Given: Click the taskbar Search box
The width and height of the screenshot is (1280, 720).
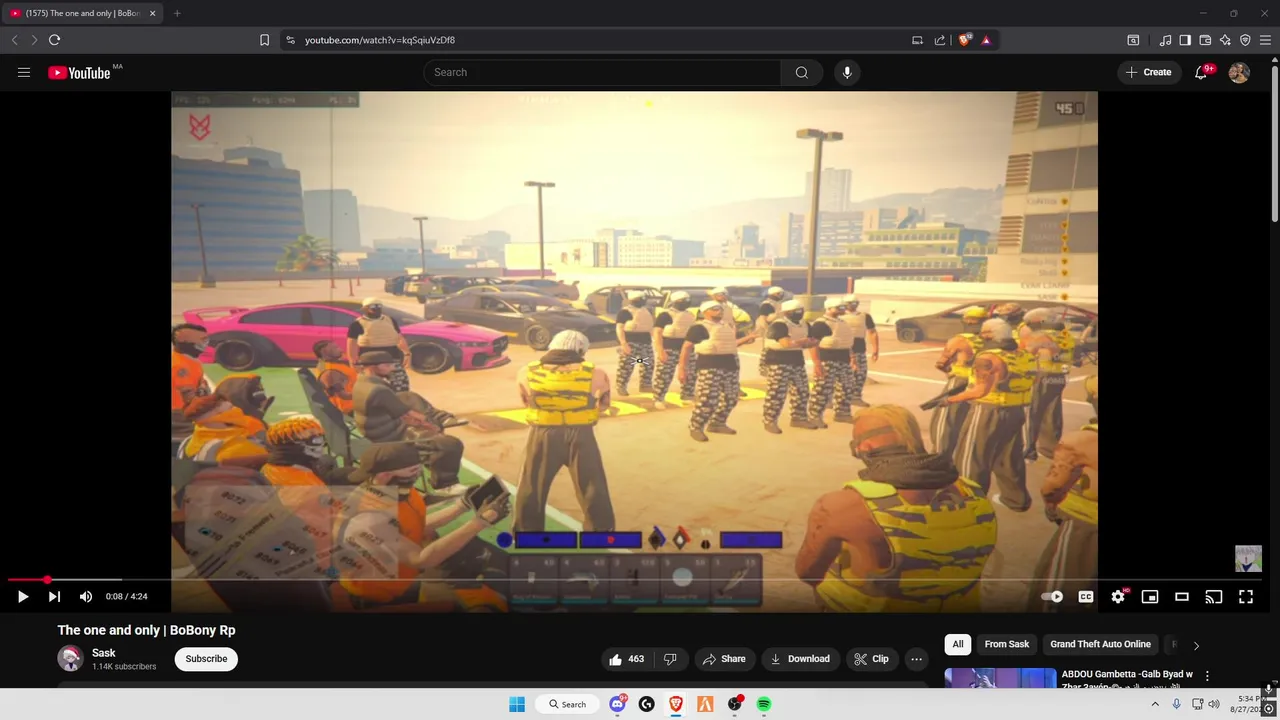Looking at the screenshot, I should (567, 704).
